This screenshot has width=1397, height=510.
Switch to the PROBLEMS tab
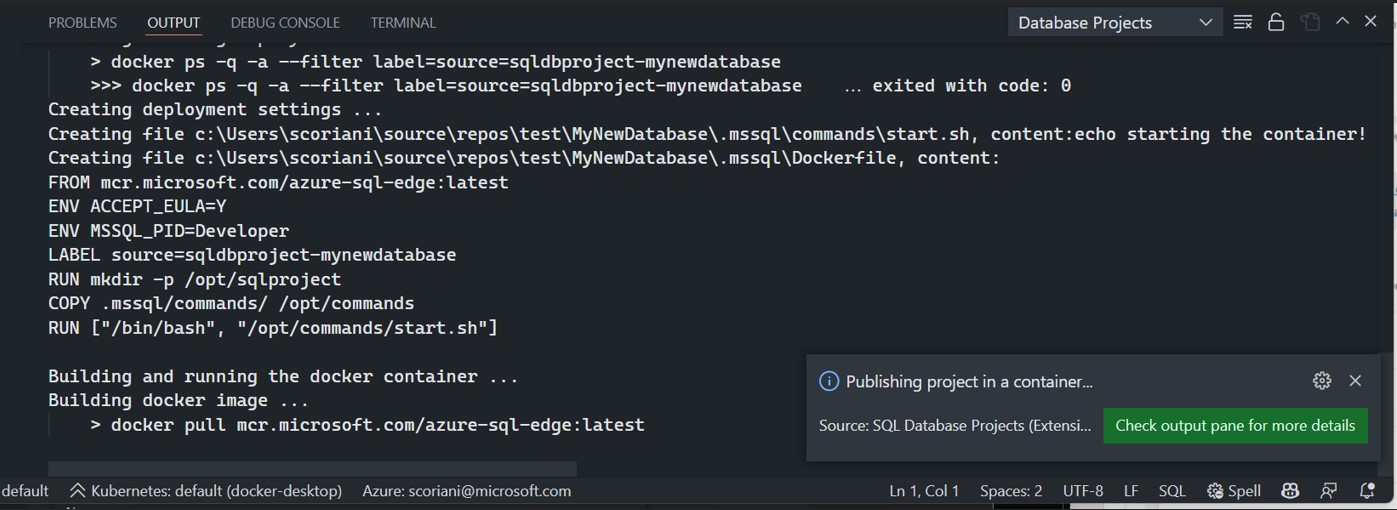82,22
